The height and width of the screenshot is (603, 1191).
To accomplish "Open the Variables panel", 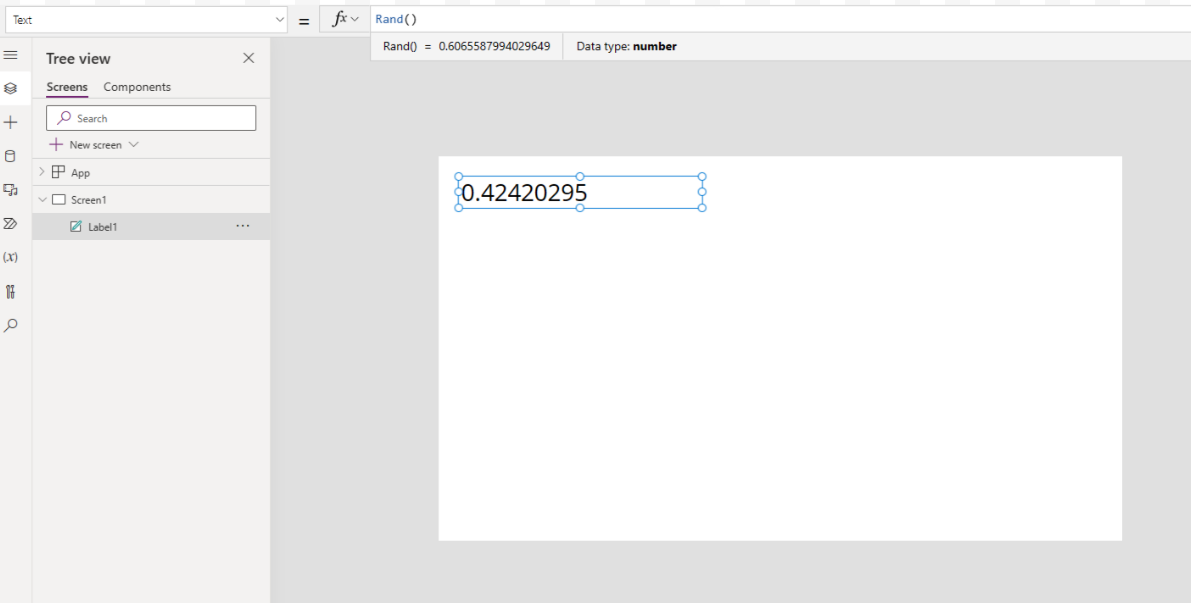I will [x=11, y=257].
